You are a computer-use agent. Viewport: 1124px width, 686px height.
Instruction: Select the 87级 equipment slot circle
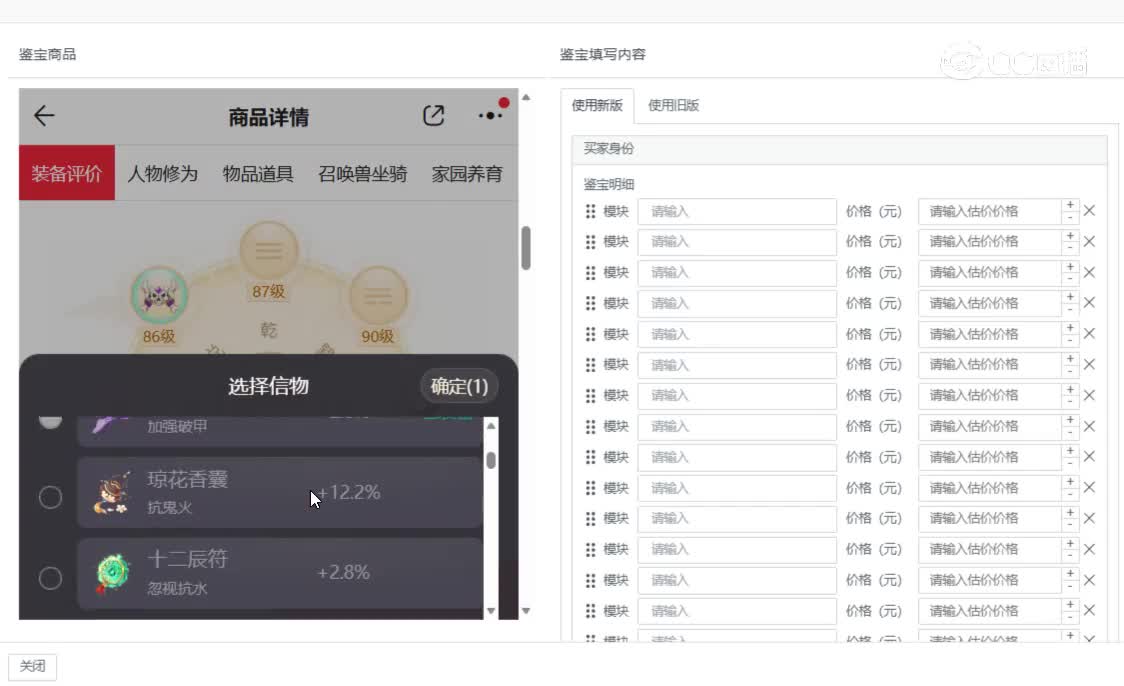coord(268,249)
